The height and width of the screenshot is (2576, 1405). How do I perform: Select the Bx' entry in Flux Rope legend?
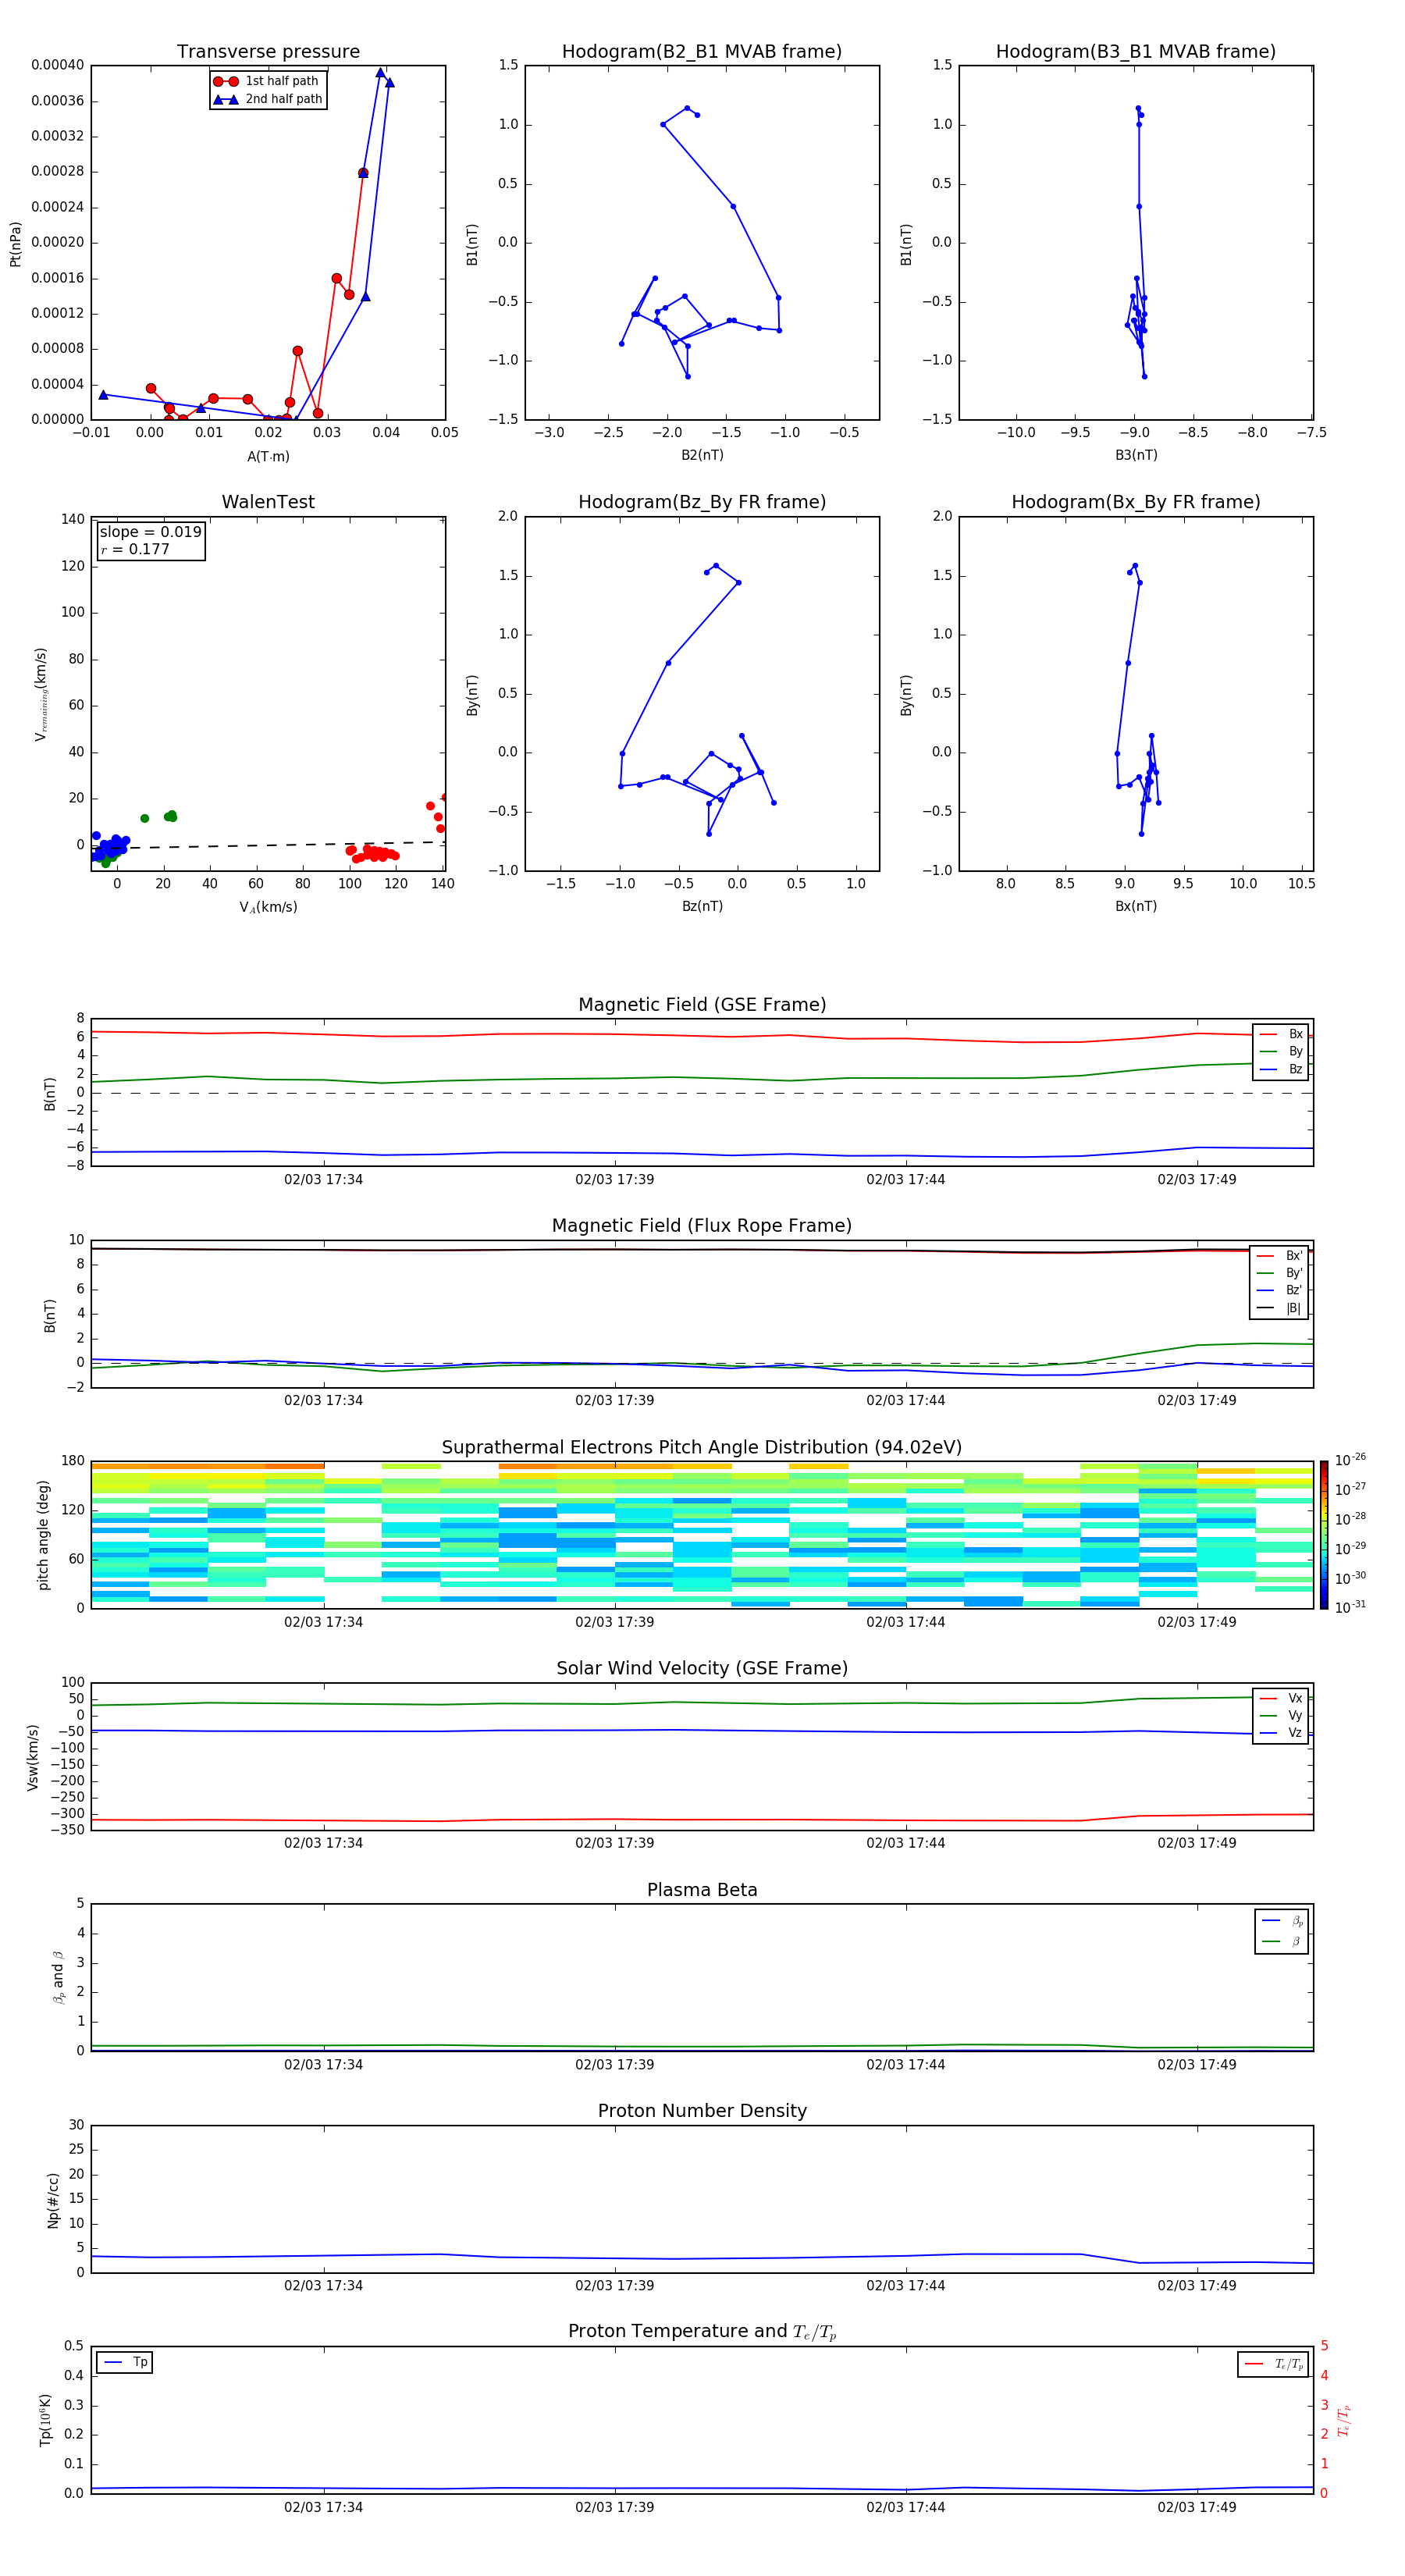pyautogui.click(x=1279, y=1256)
